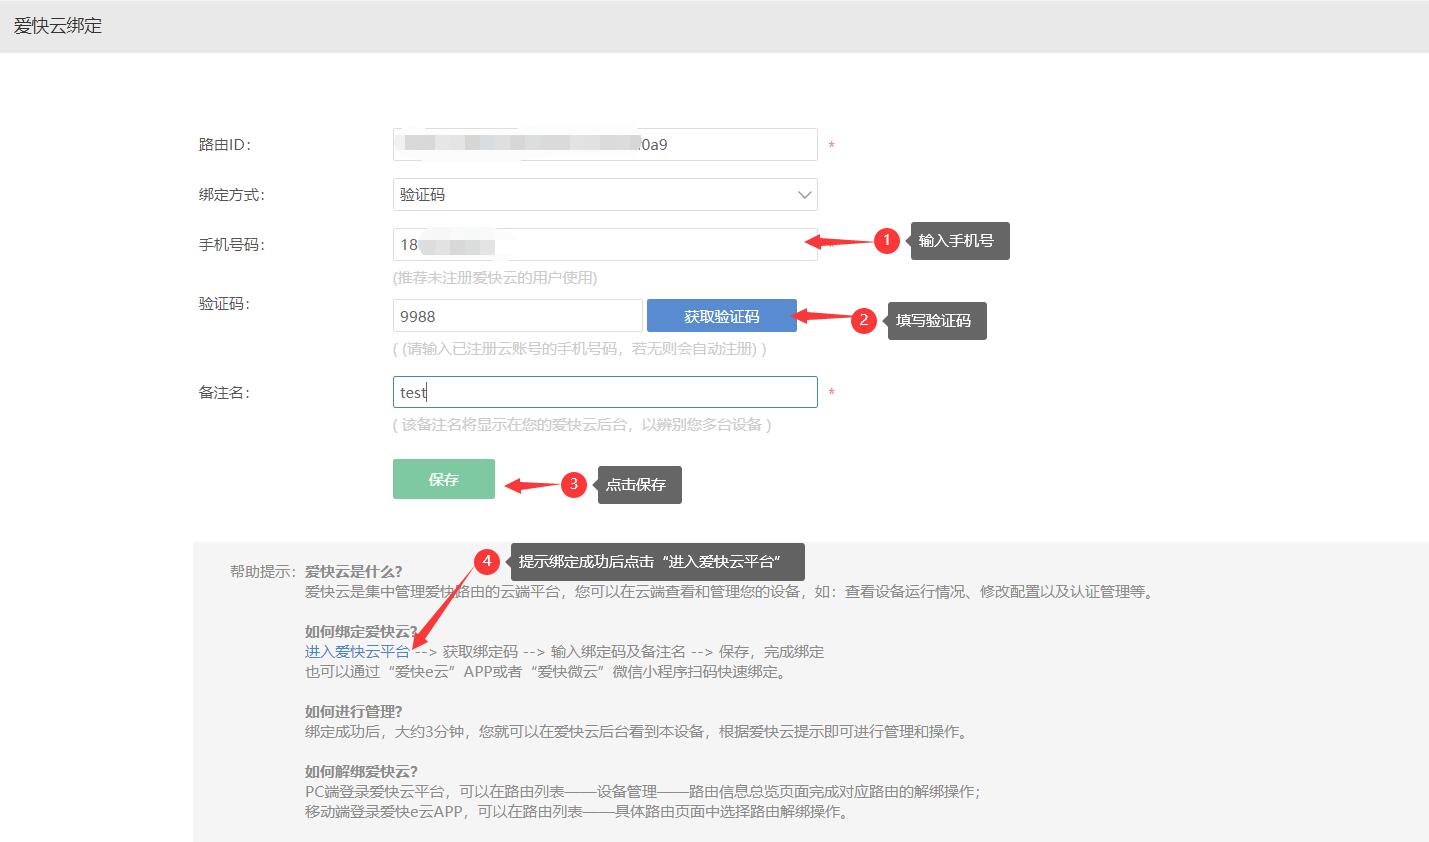Click the gray '填写验证码' annotation label
The image size is (1429, 842).
(x=935, y=320)
